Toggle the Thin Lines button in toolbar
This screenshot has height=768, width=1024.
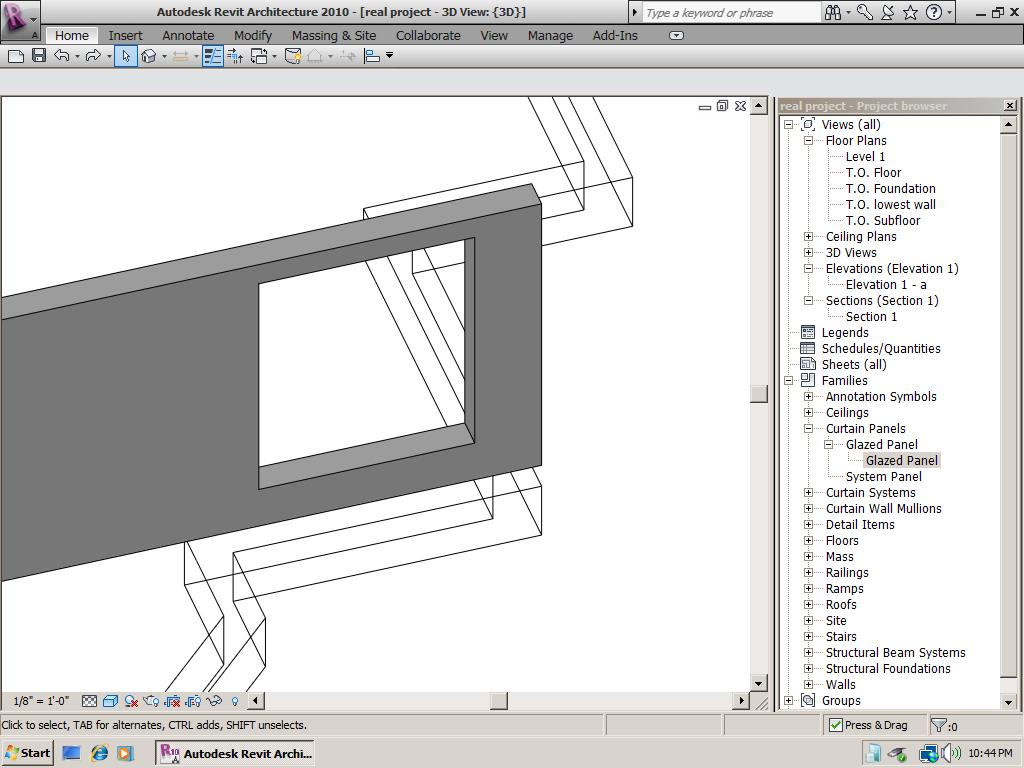coord(212,56)
